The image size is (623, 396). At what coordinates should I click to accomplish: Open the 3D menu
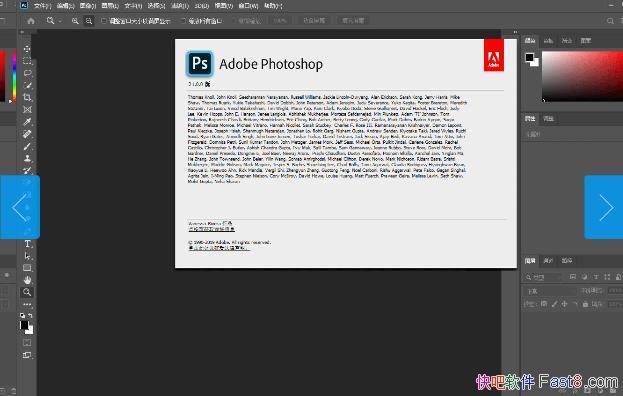202,6
